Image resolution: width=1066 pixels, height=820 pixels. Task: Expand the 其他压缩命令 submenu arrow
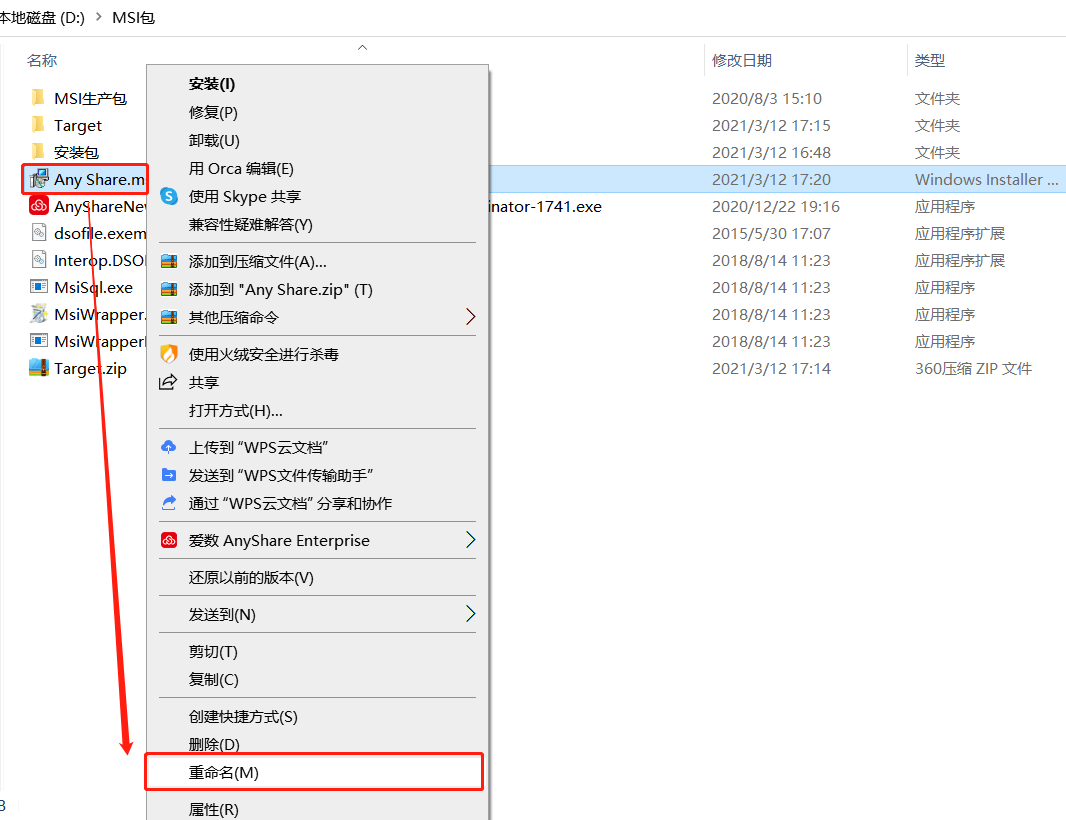[470, 317]
